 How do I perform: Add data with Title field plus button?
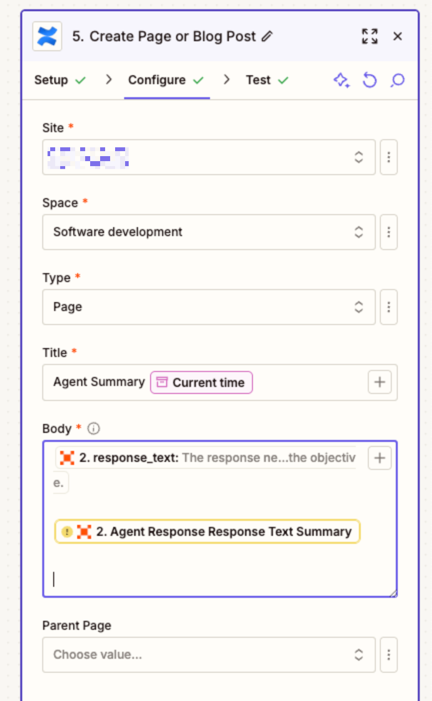tap(380, 382)
